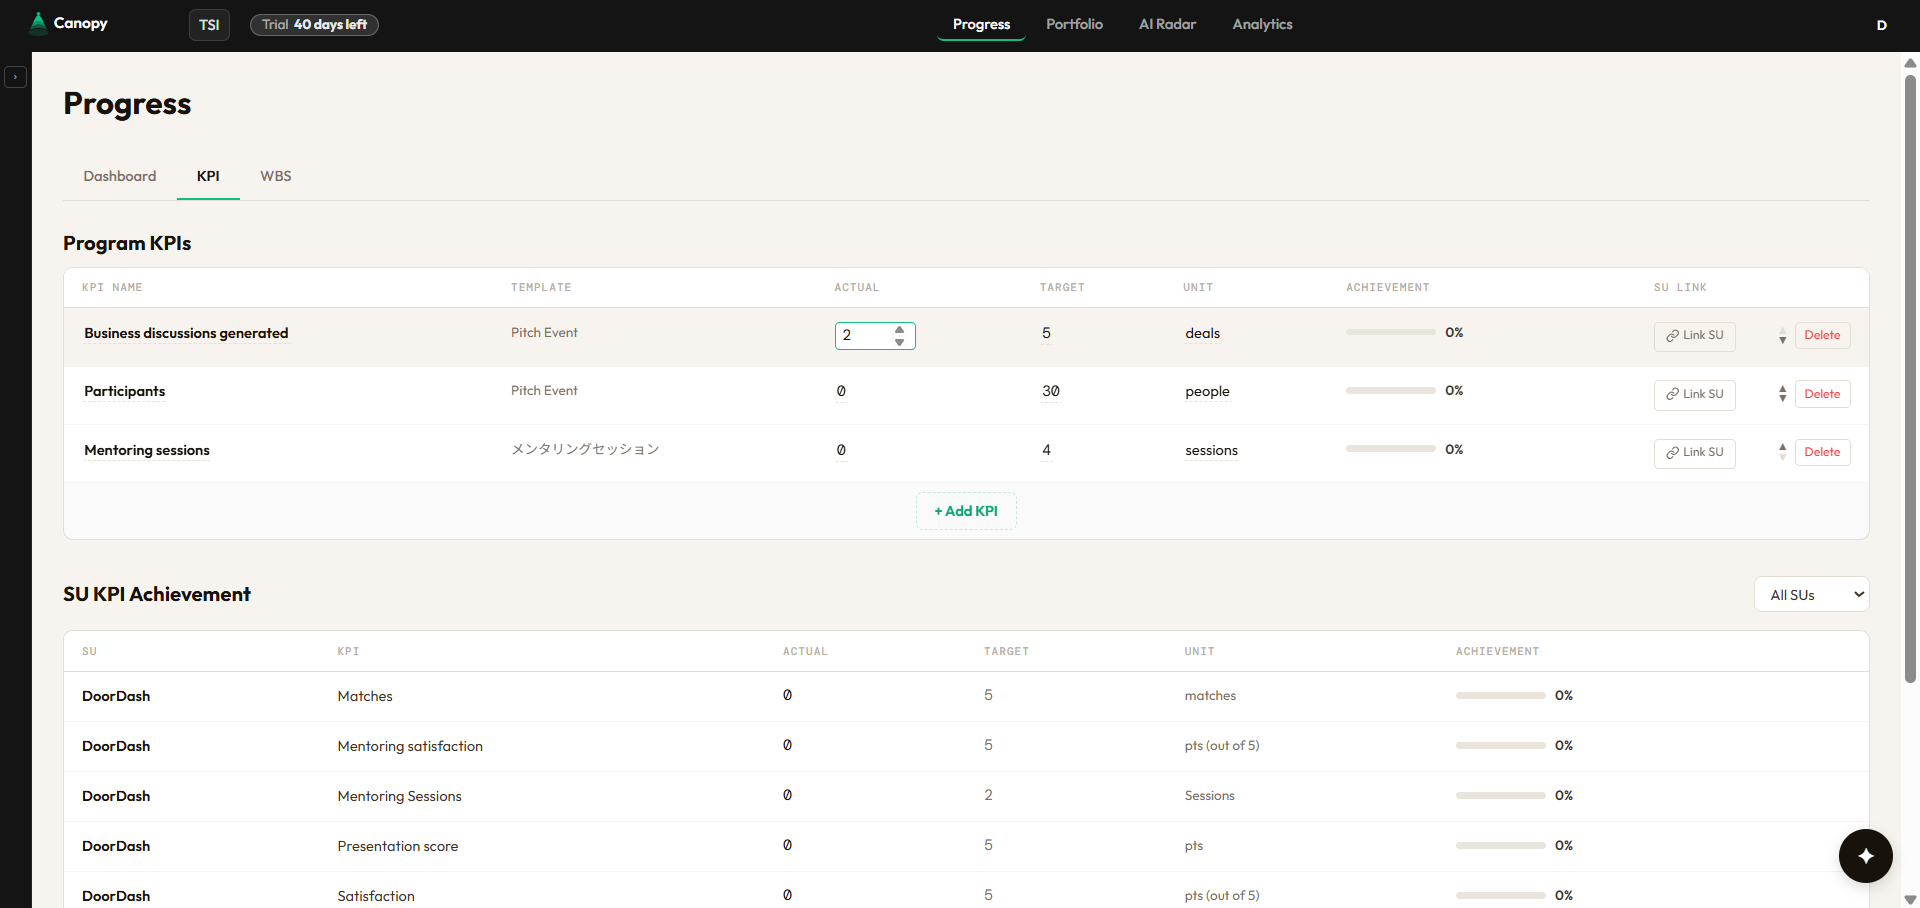Decrement Business discussions actual value
This screenshot has width=1920, height=908.
[900, 342]
